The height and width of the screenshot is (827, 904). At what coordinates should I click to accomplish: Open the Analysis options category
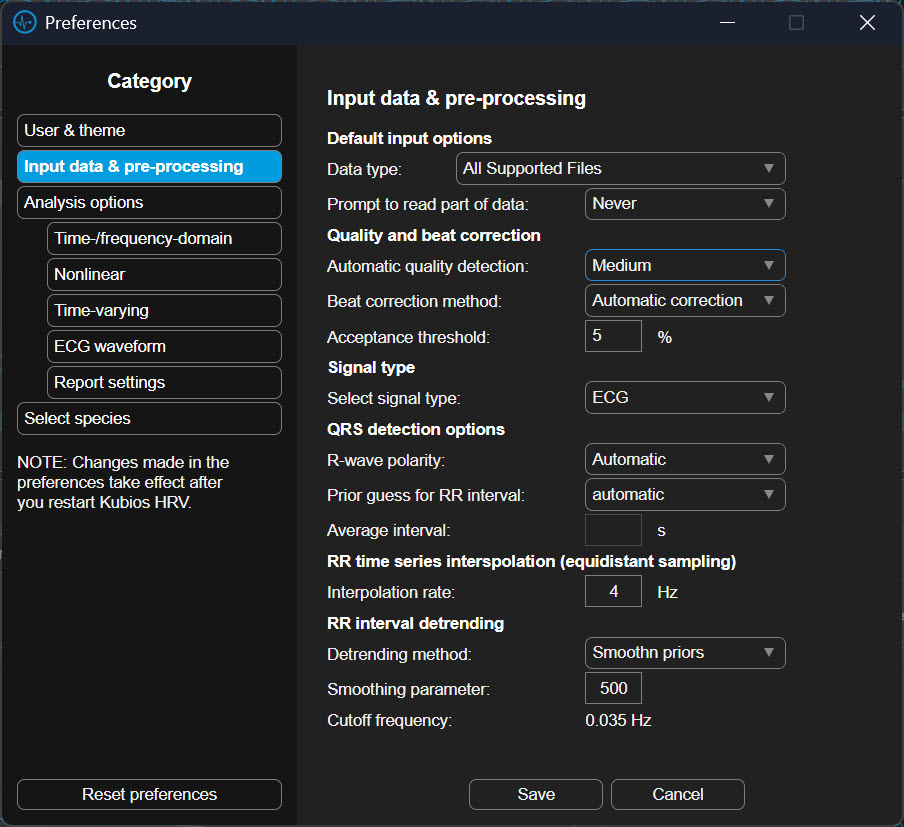coord(149,203)
